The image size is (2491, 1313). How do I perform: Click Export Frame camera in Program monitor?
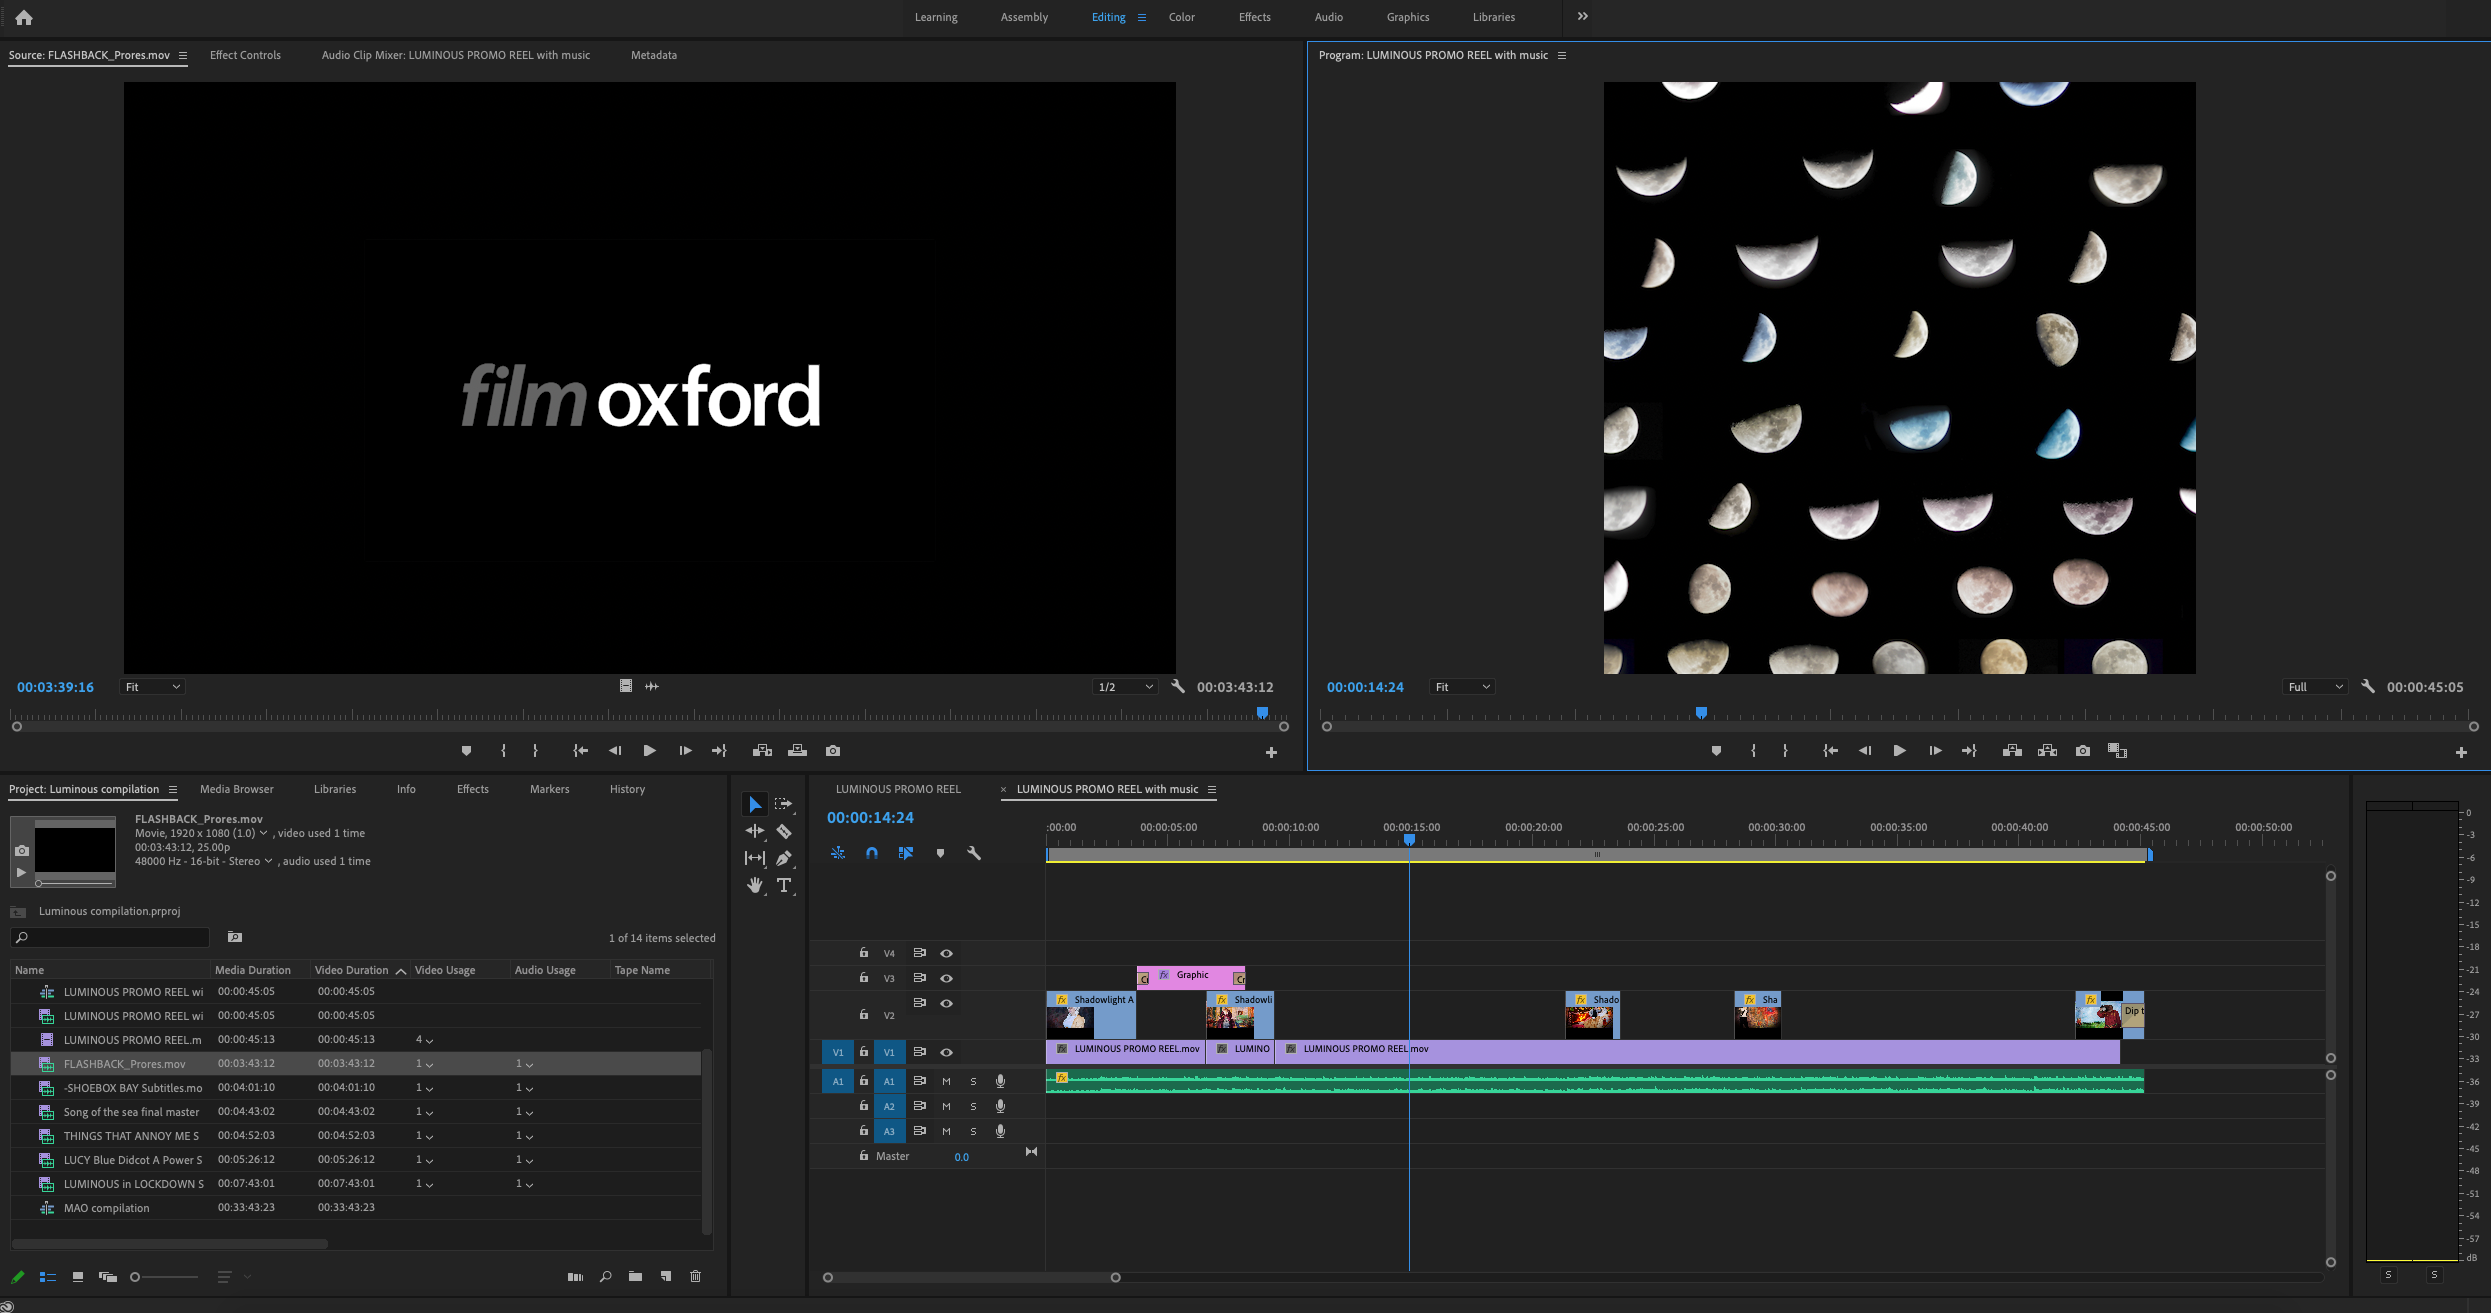2082,751
